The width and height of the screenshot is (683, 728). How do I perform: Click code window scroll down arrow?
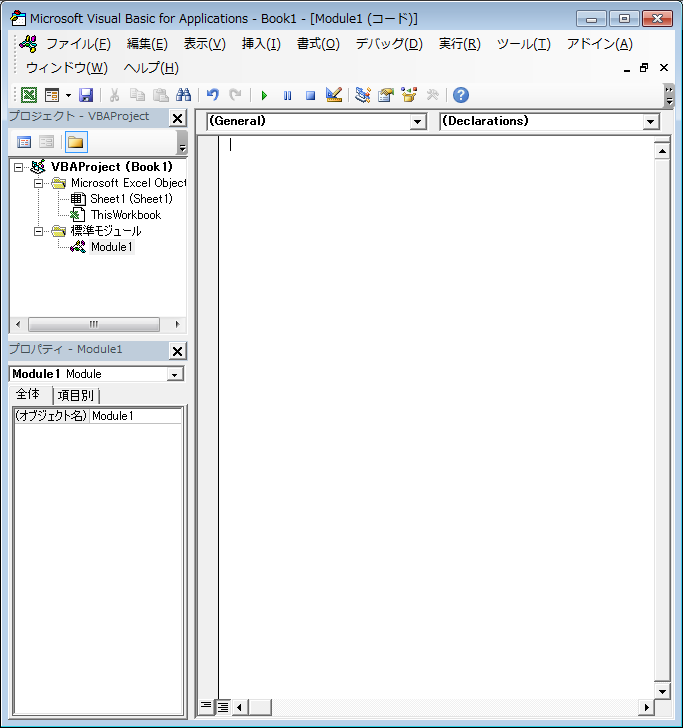pyautogui.click(x=662, y=692)
